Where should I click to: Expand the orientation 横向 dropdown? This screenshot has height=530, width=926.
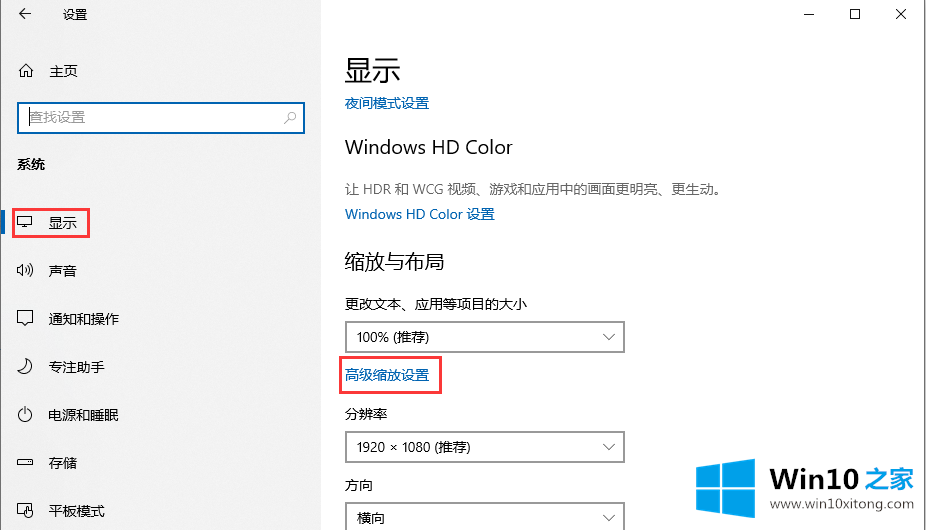(484, 518)
